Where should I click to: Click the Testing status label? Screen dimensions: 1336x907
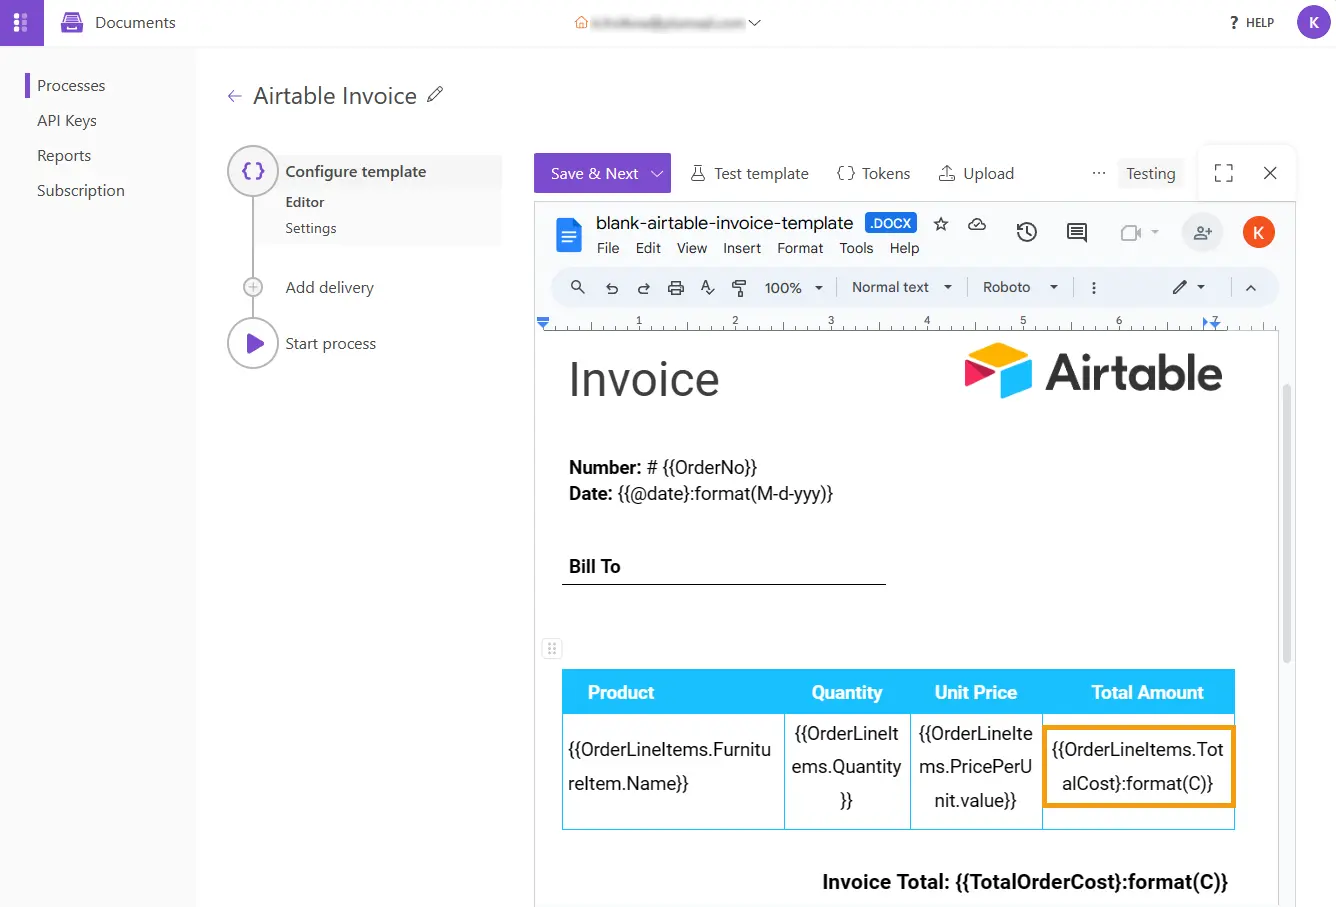(1150, 173)
